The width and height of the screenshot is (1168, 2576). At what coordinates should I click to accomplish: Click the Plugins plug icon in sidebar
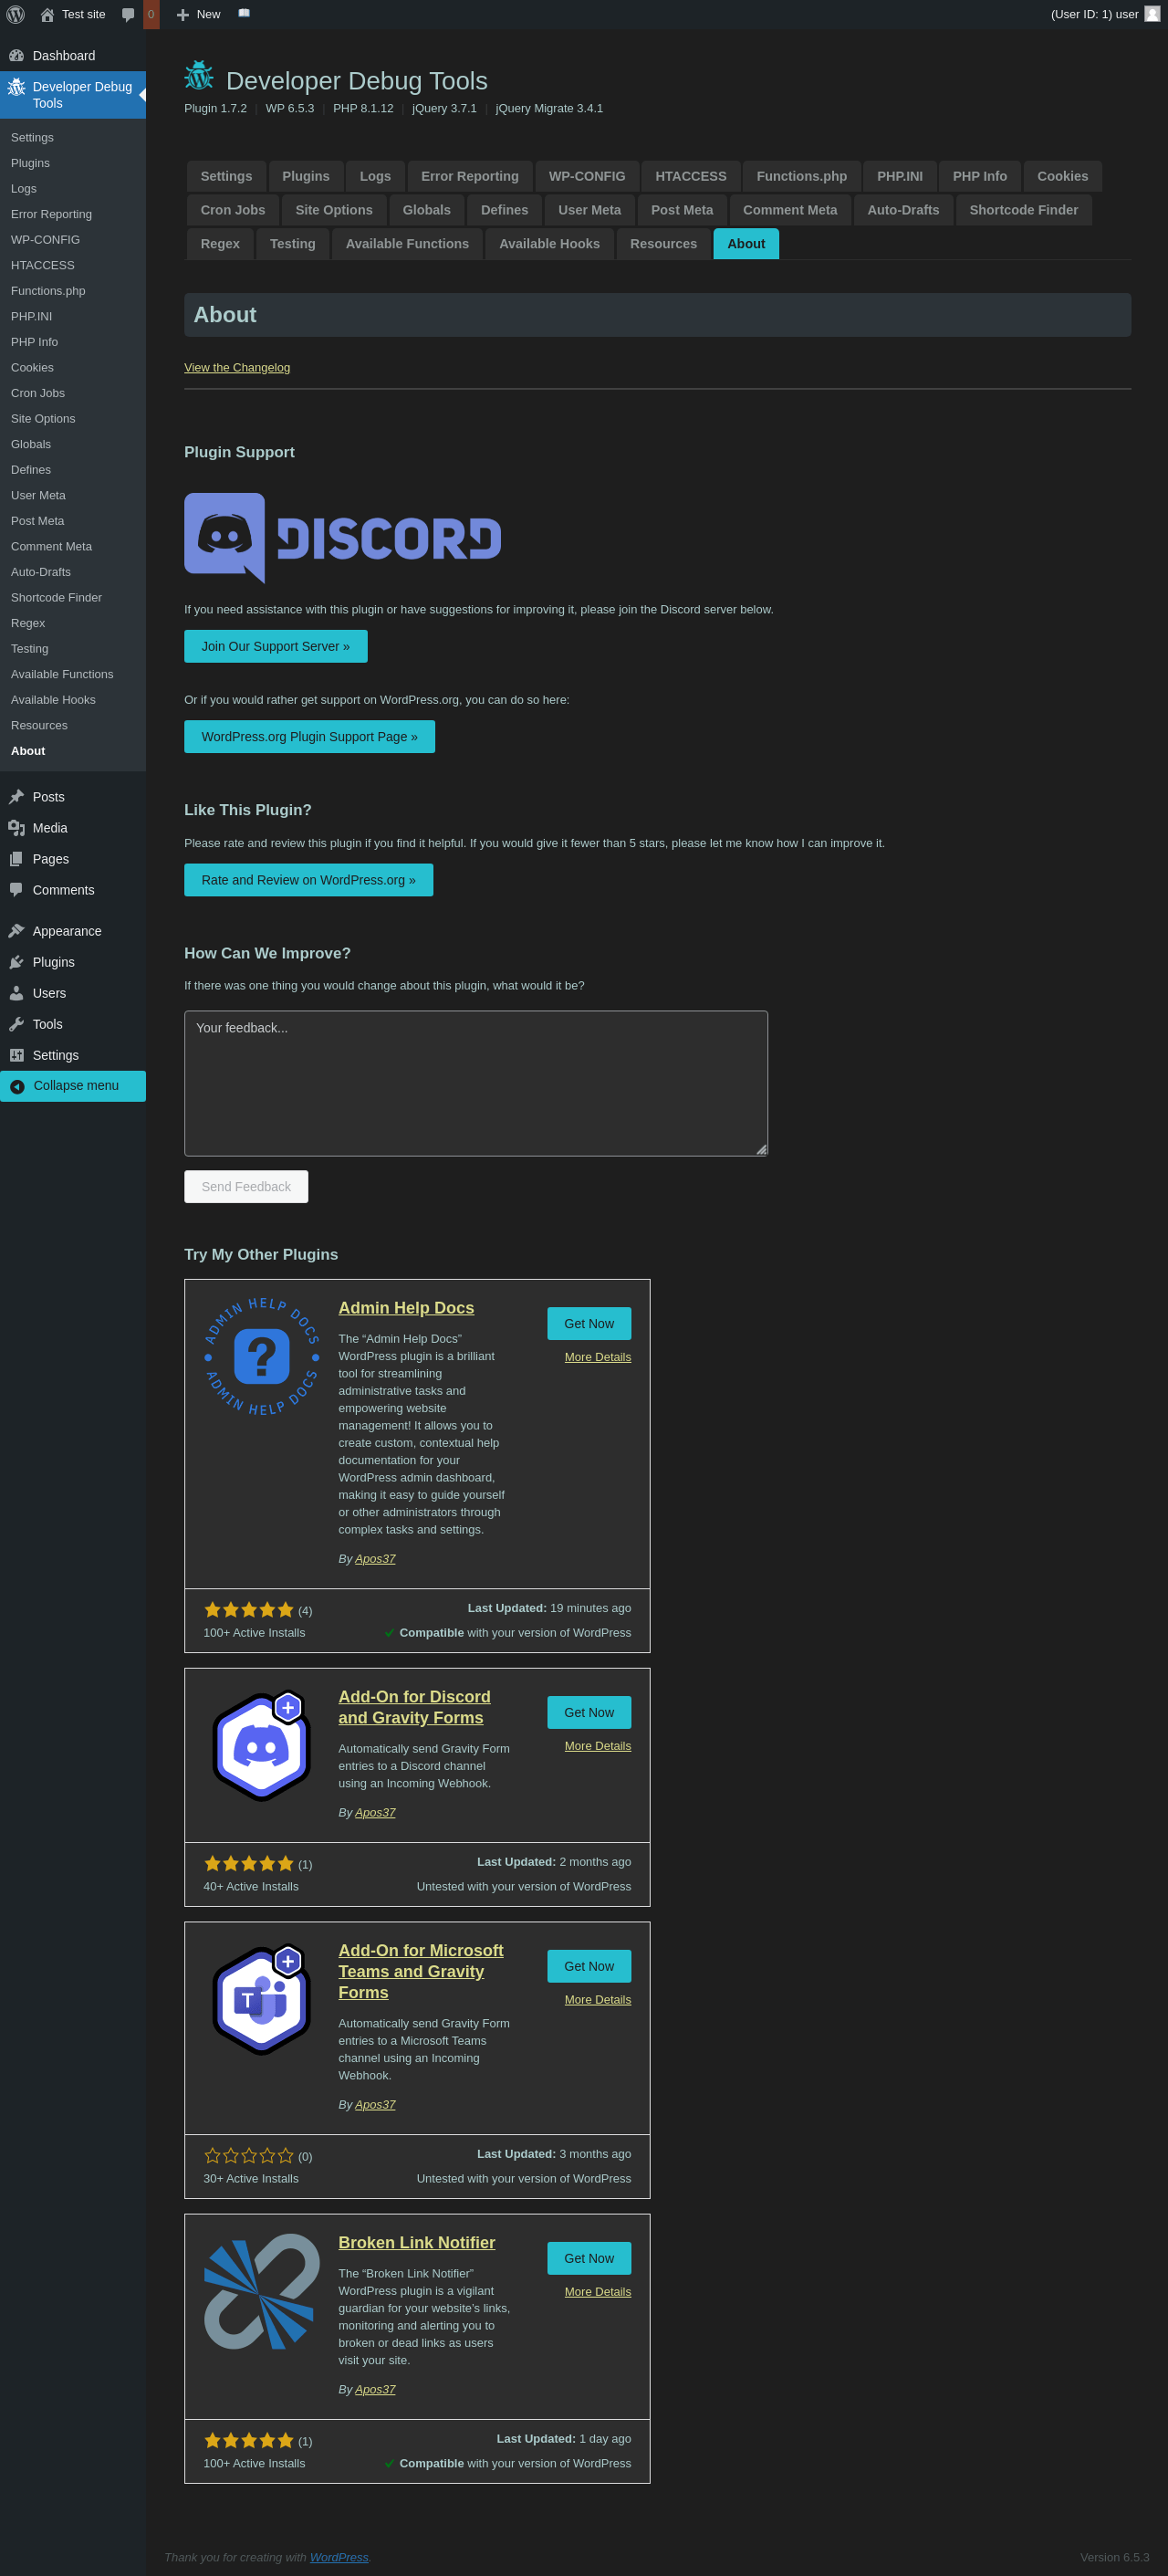(16, 962)
